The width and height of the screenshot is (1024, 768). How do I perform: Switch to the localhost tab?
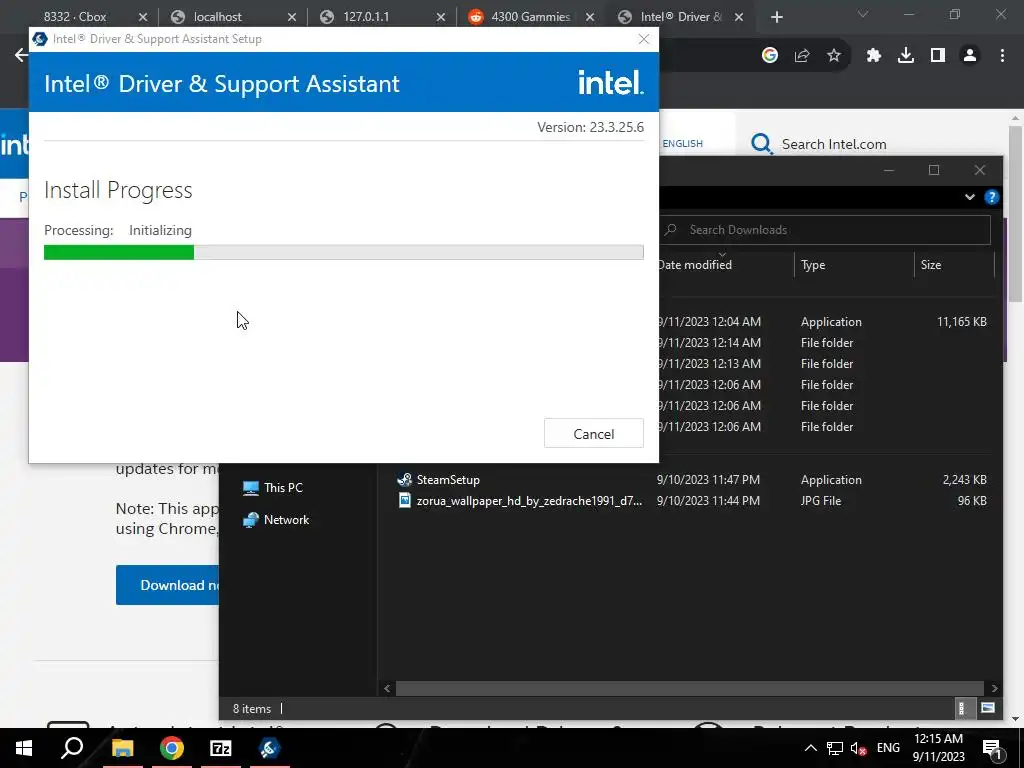click(217, 17)
